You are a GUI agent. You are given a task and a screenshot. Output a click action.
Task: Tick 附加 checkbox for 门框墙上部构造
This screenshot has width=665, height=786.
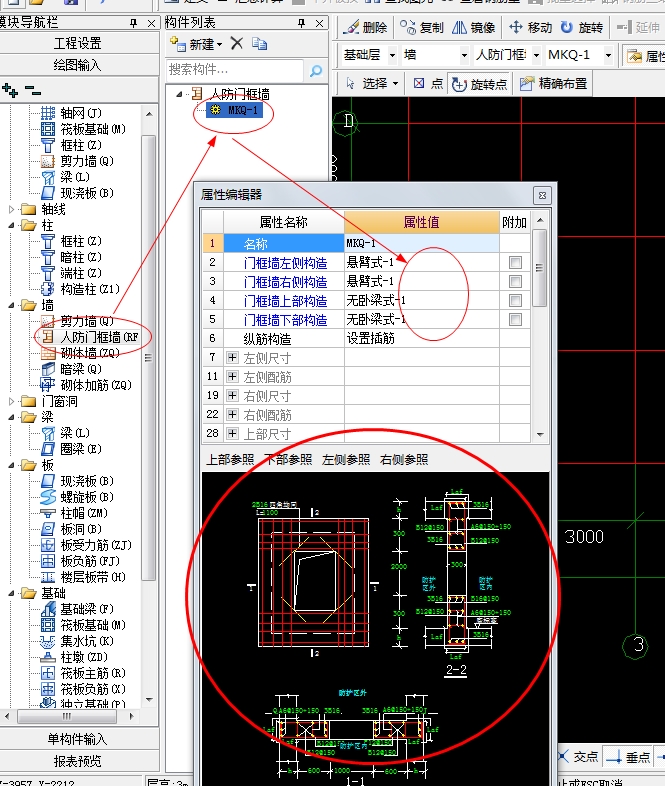(515, 300)
